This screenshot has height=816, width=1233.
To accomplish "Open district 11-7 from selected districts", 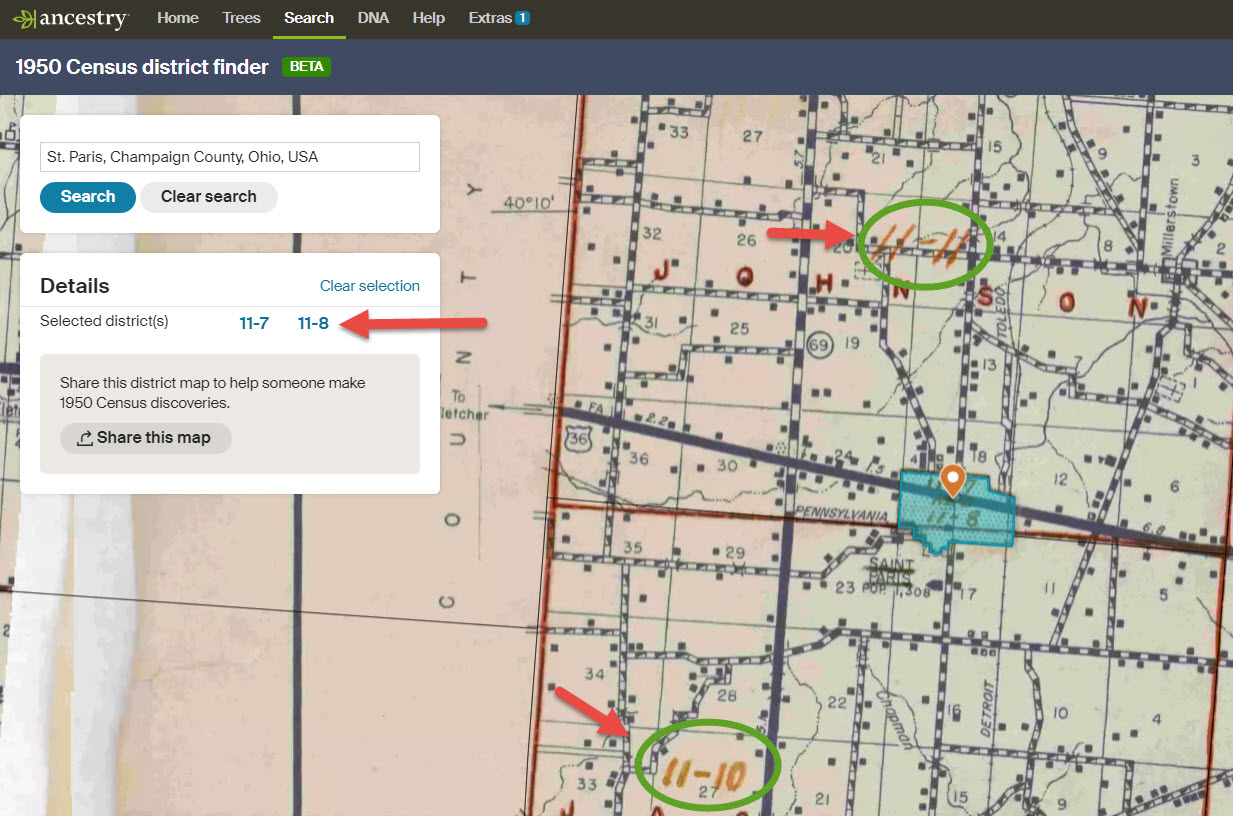I will [x=254, y=323].
